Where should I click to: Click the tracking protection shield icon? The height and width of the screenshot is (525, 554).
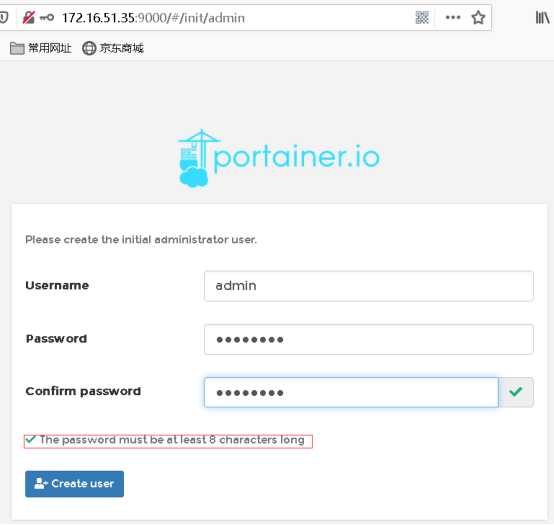[x=4, y=17]
